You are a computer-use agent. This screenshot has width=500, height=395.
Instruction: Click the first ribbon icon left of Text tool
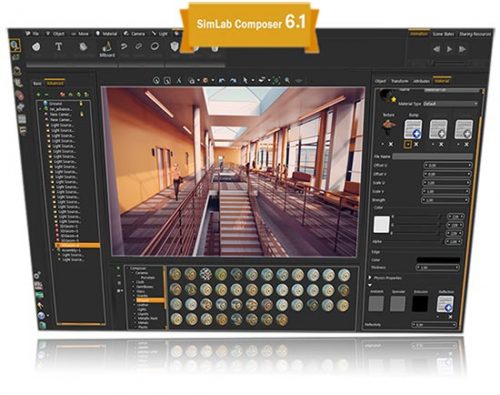click(36, 47)
